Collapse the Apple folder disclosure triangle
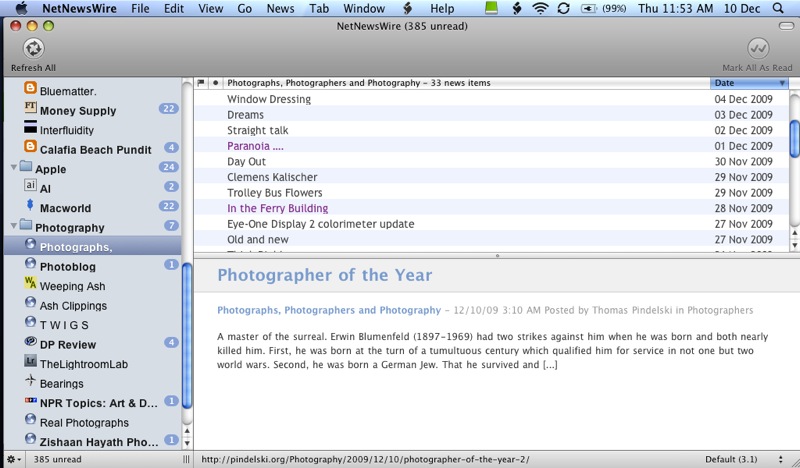800x468 pixels. pyautogui.click(x=14, y=167)
